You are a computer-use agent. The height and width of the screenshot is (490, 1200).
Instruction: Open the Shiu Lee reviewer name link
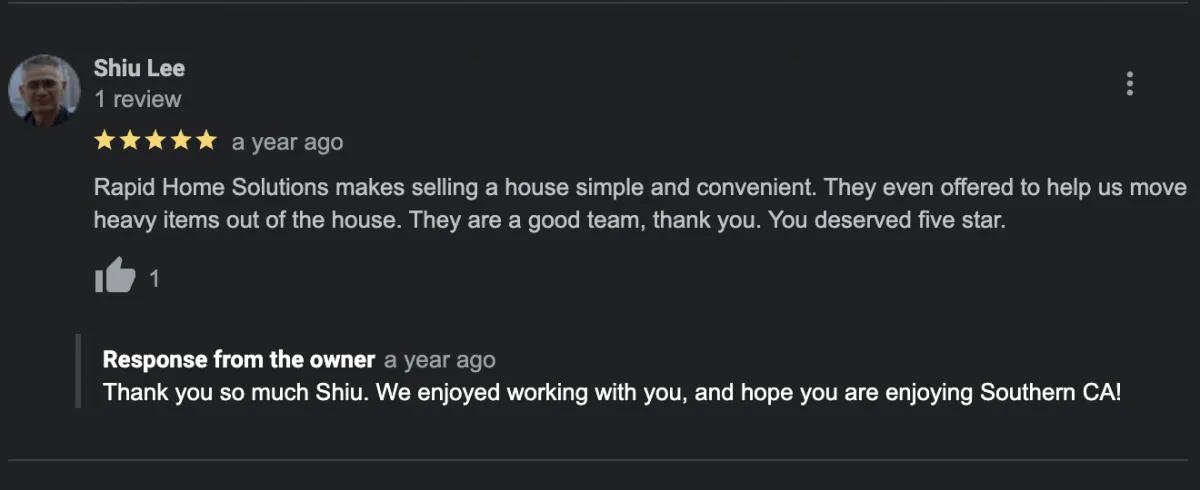coord(139,68)
